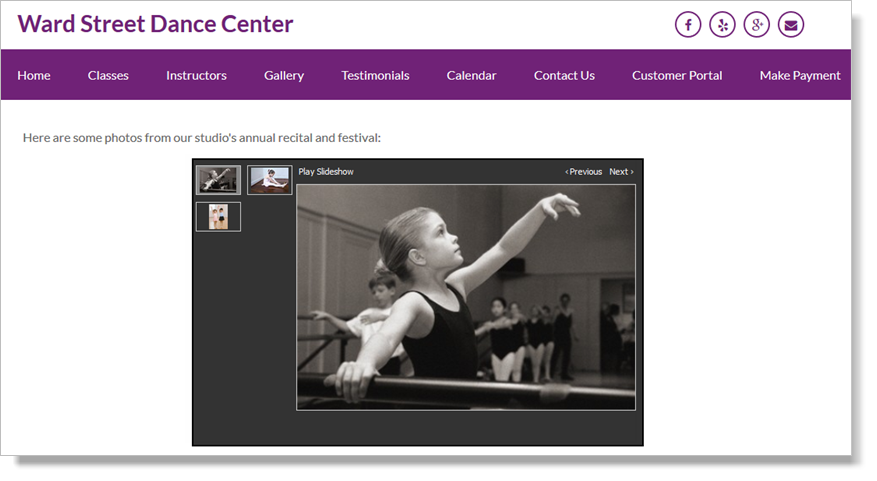Viewport: 877px width, 481px height.
Task: Select Gallery in the navigation bar
Action: 284,76
